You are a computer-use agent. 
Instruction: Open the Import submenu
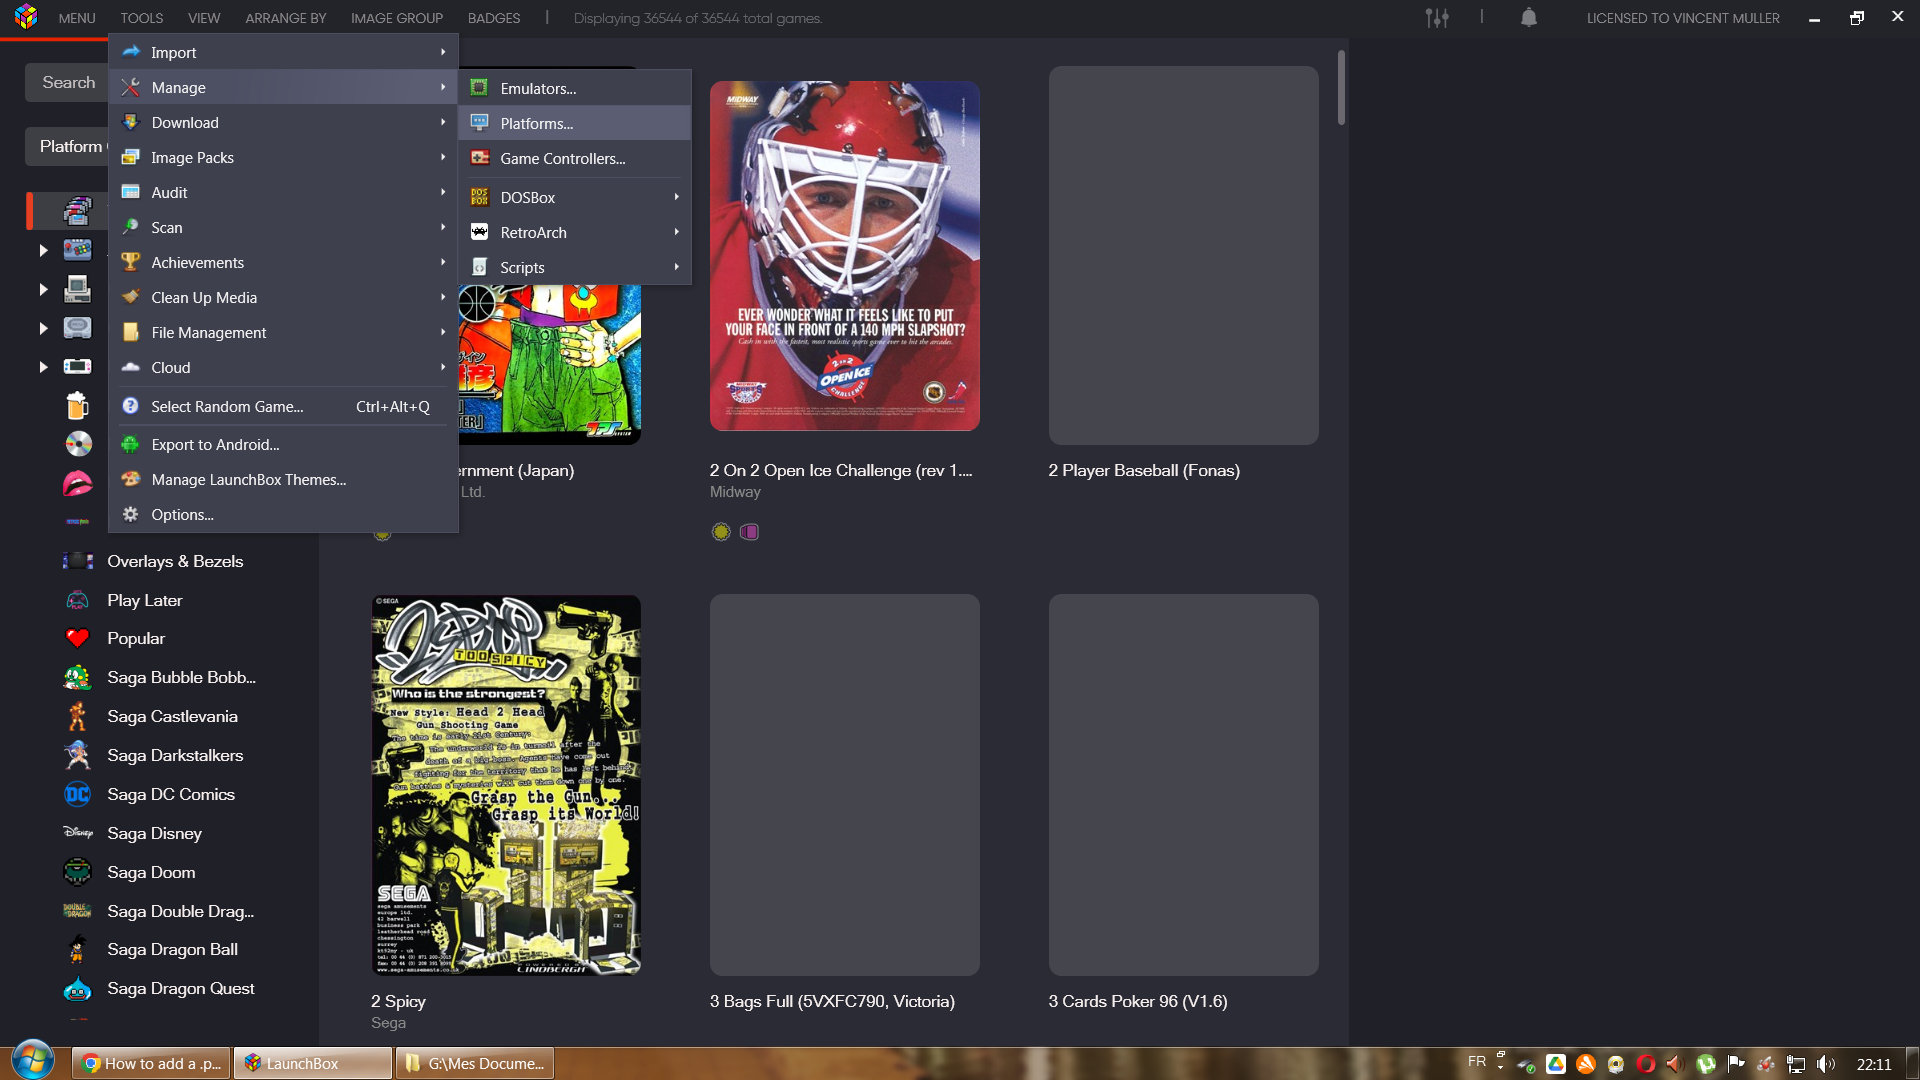pyautogui.click(x=283, y=52)
